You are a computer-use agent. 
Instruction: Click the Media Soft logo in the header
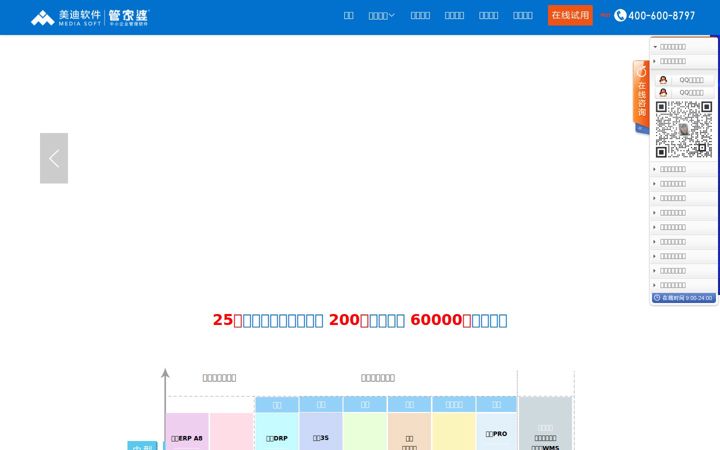90,17
